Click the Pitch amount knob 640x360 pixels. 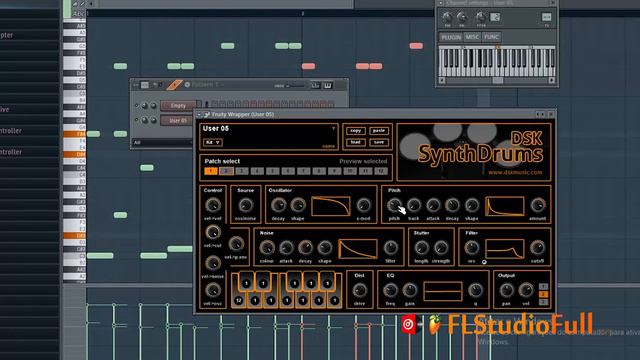click(538, 205)
